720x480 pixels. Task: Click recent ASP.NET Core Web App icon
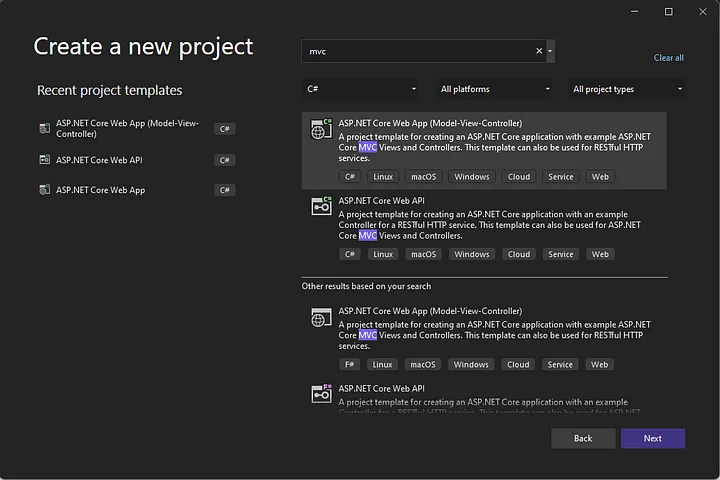44,190
